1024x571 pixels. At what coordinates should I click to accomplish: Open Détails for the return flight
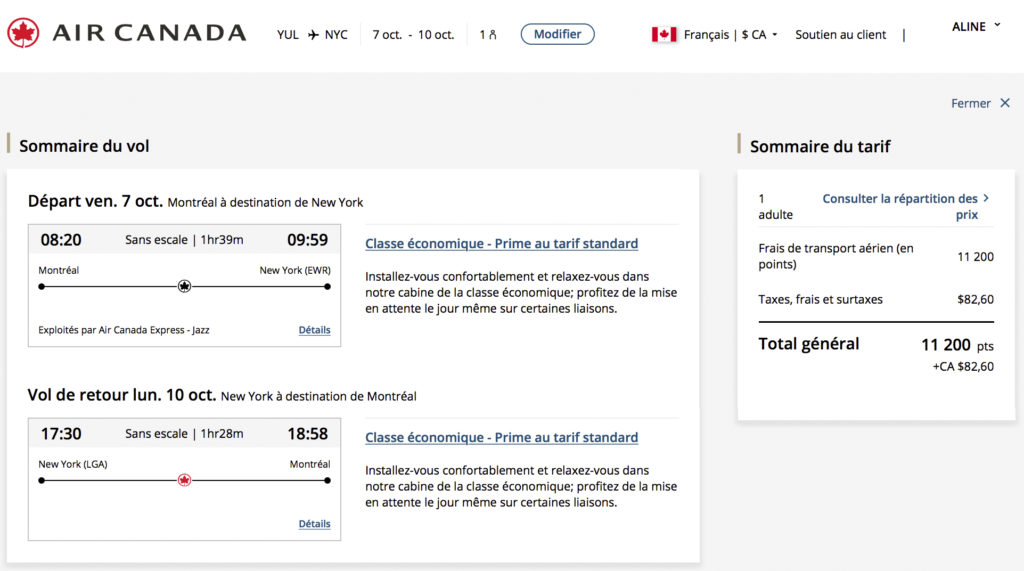tap(314, 524)
